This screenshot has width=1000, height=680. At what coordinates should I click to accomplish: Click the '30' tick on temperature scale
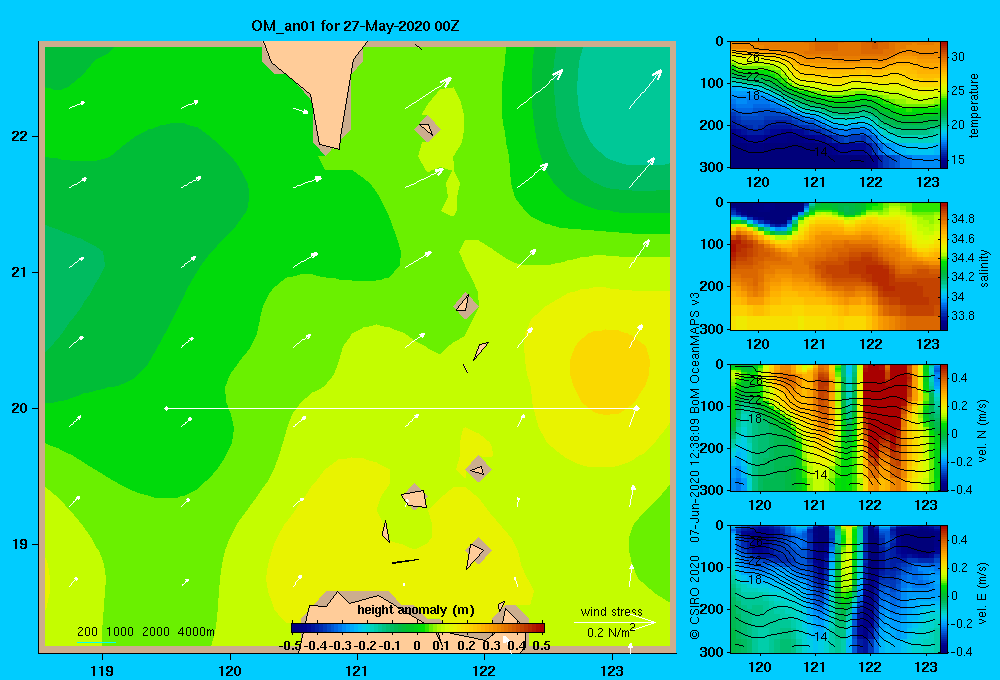(x=958, y=57)
